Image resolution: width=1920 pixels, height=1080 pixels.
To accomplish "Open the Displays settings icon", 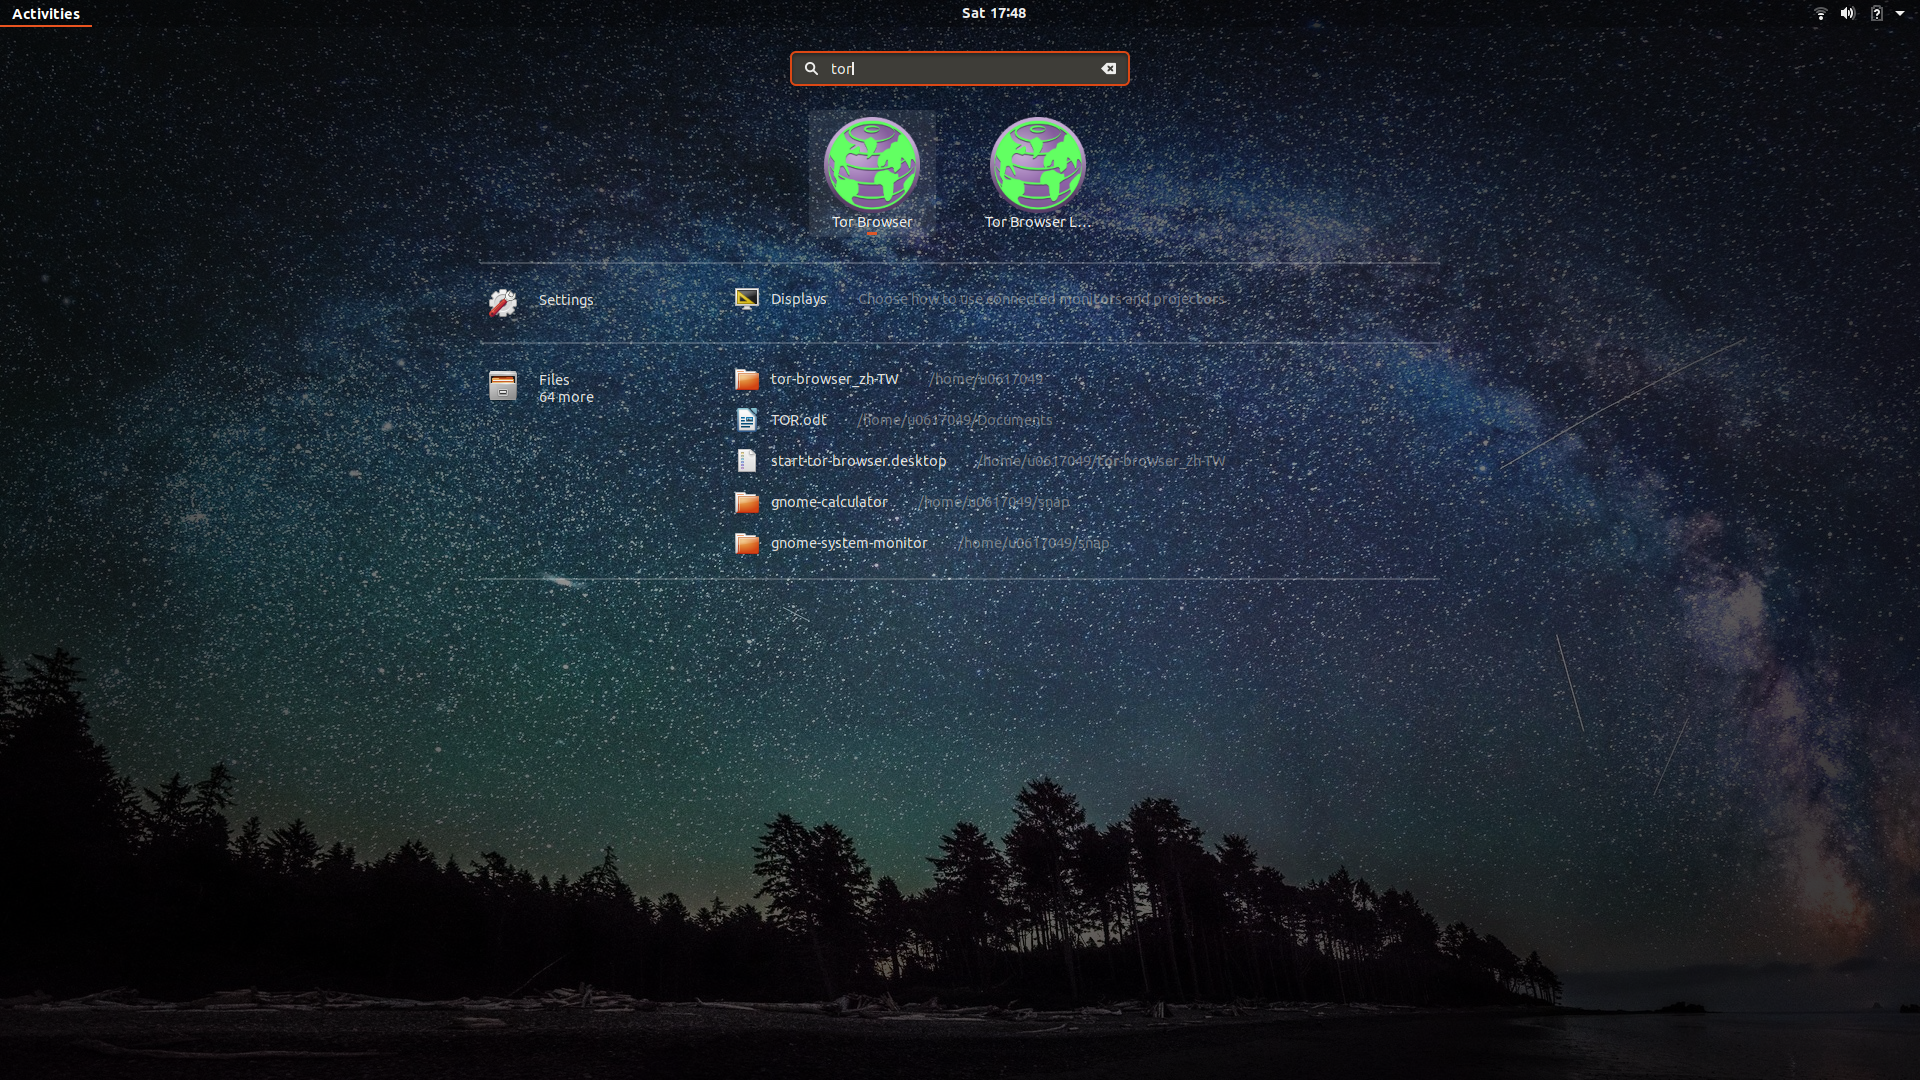I will tap(747, 299).
